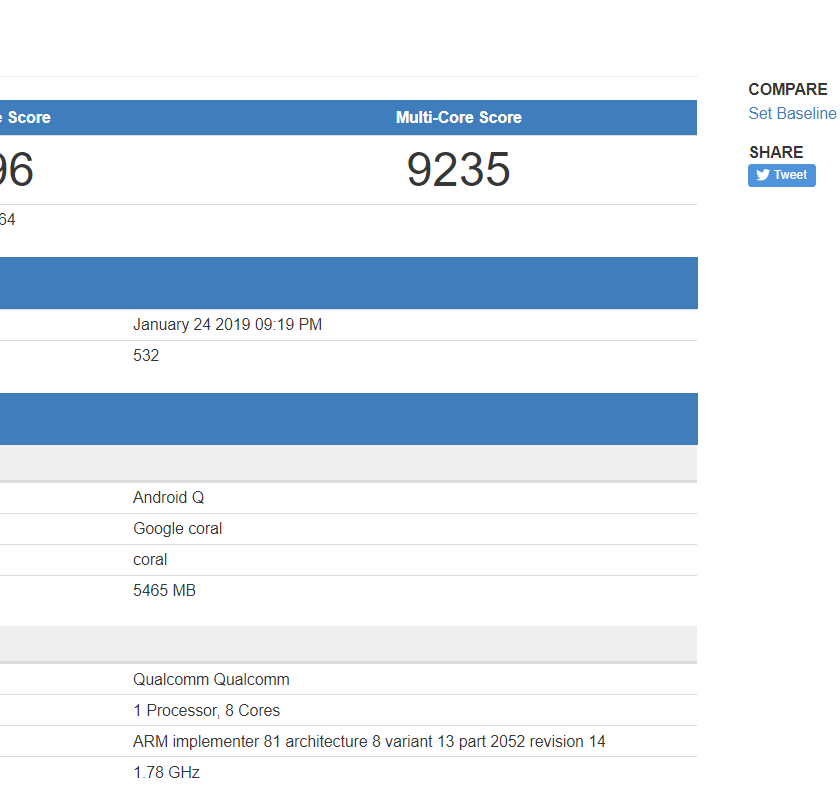Image resolution: width=840 pixels, height=794 pixels.
Task: Click the lone coral motherboard value
Action: click(x=150, y=560)
